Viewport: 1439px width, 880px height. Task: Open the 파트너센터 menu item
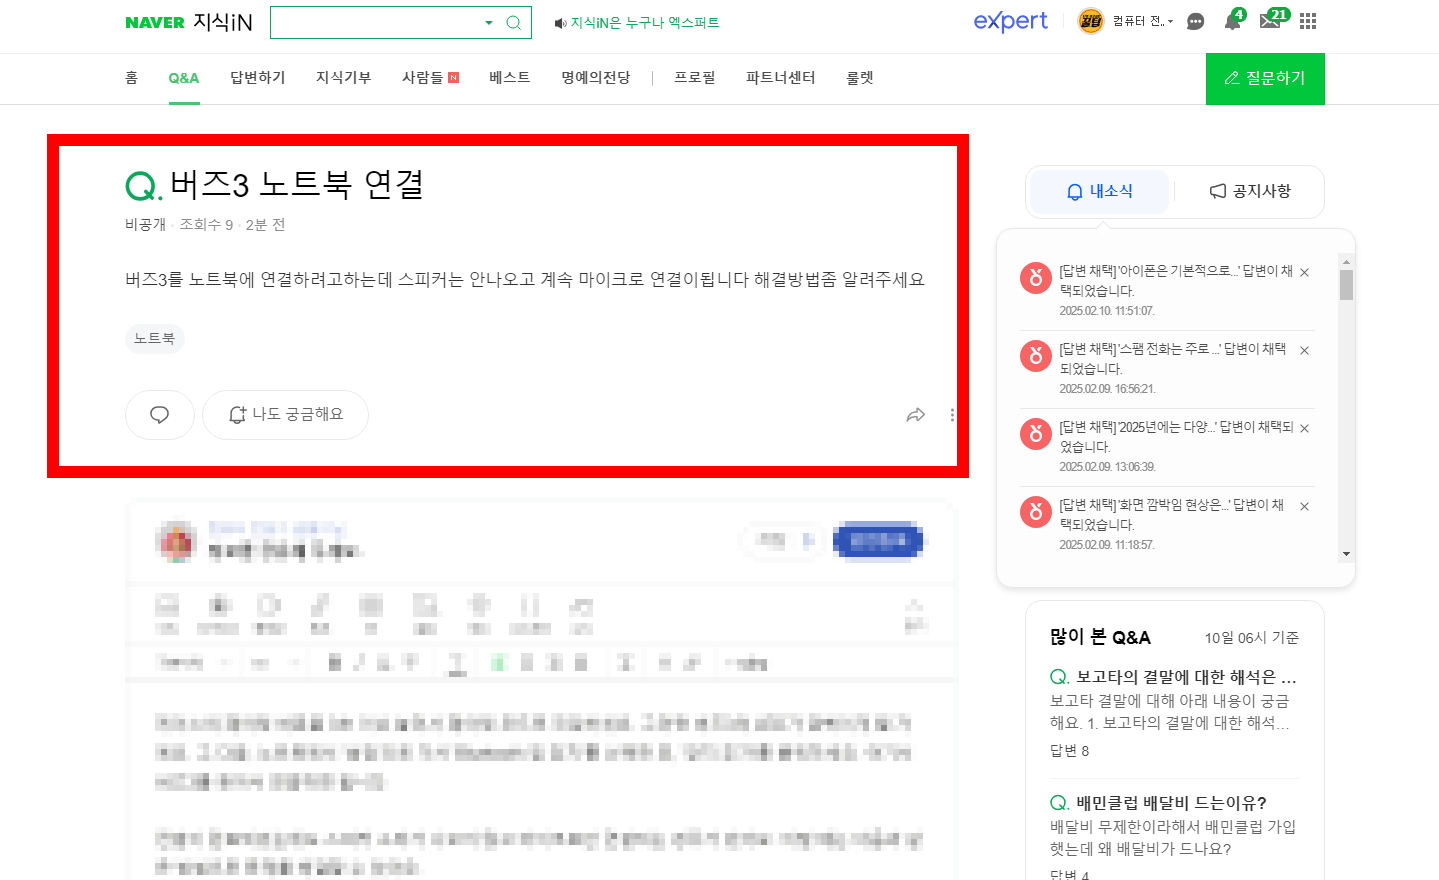pyautogui.click(x=781, y=77)
